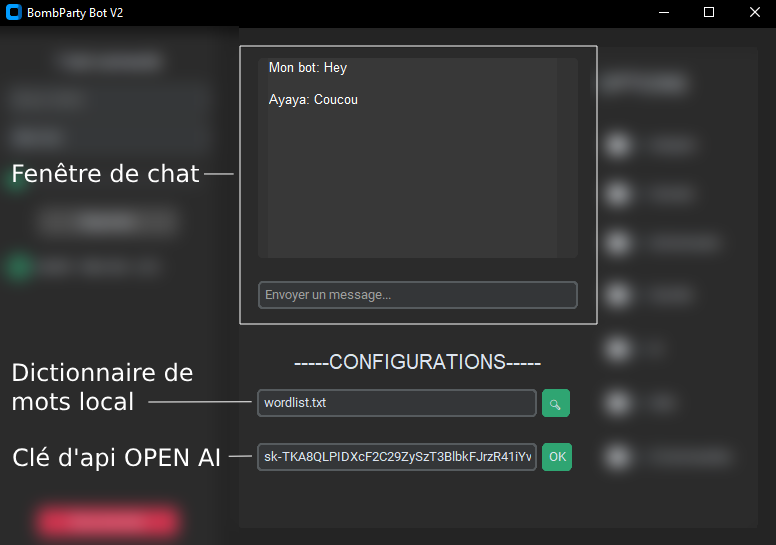Viewport: 776px width, 545px height.
Task: Click the CONFIGURATIONS section heading
Action: pos(417,362)
